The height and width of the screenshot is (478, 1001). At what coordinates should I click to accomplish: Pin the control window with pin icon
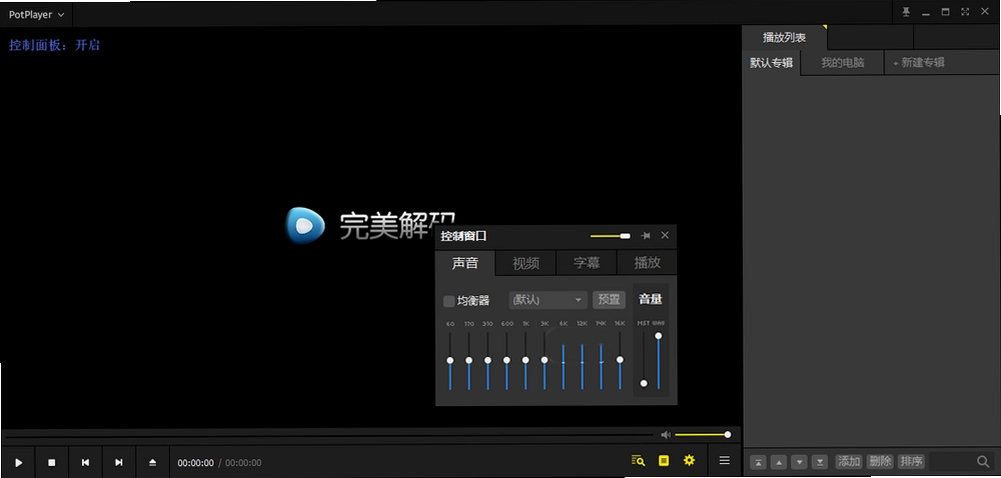click(x=646, y=235)
